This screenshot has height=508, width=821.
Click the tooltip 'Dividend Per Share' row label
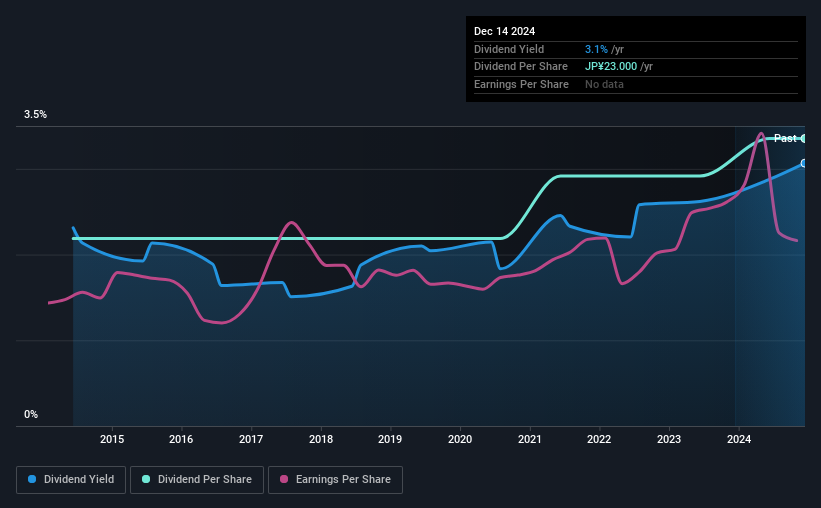tap(521, 67)
